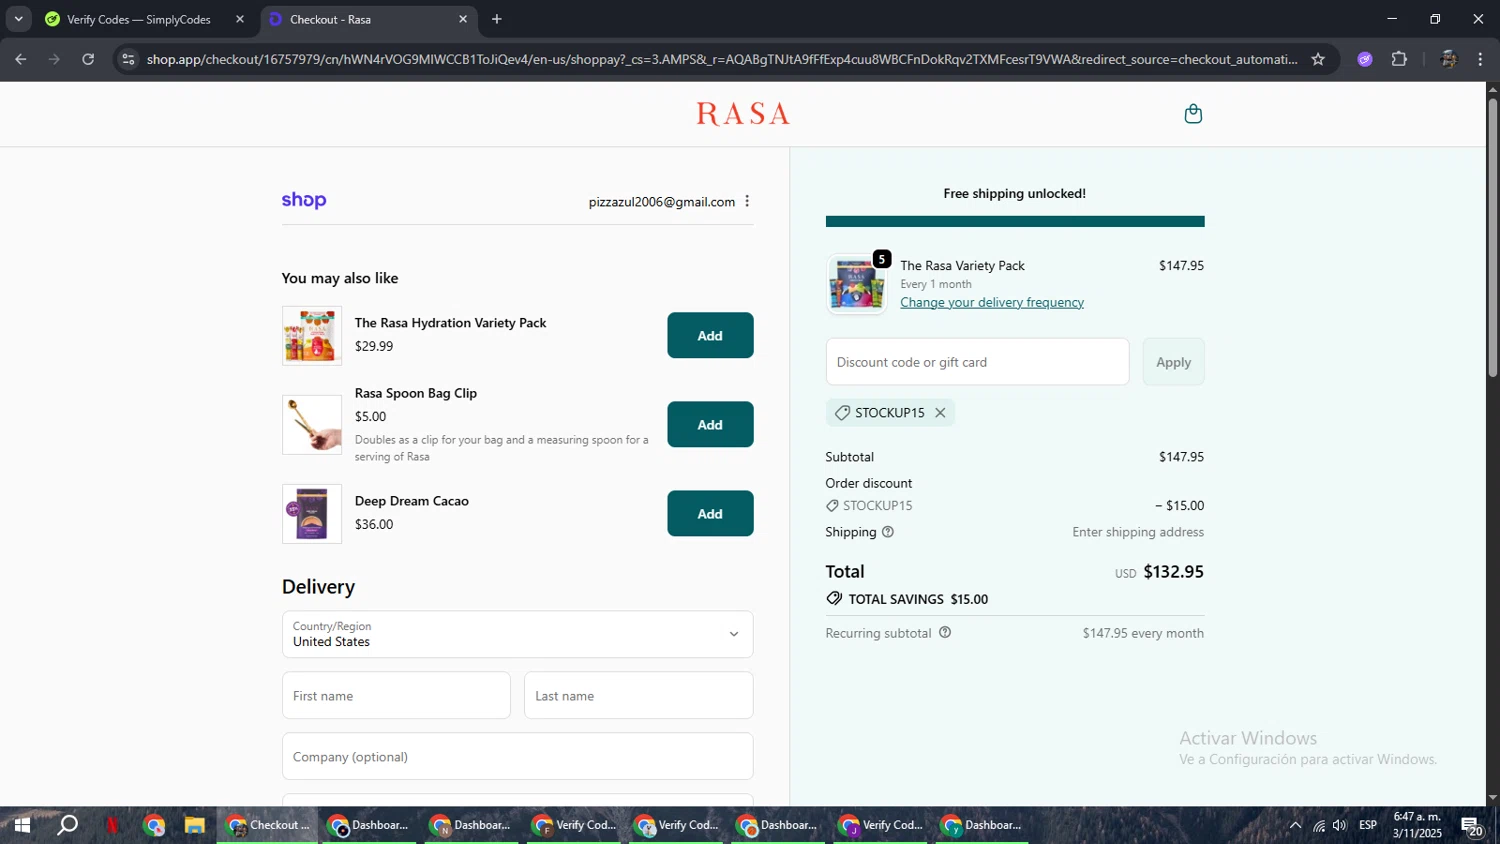Click '$147.95 every month' recurring value
The width and height of the screenshot is (1500, 844).
1143,633
